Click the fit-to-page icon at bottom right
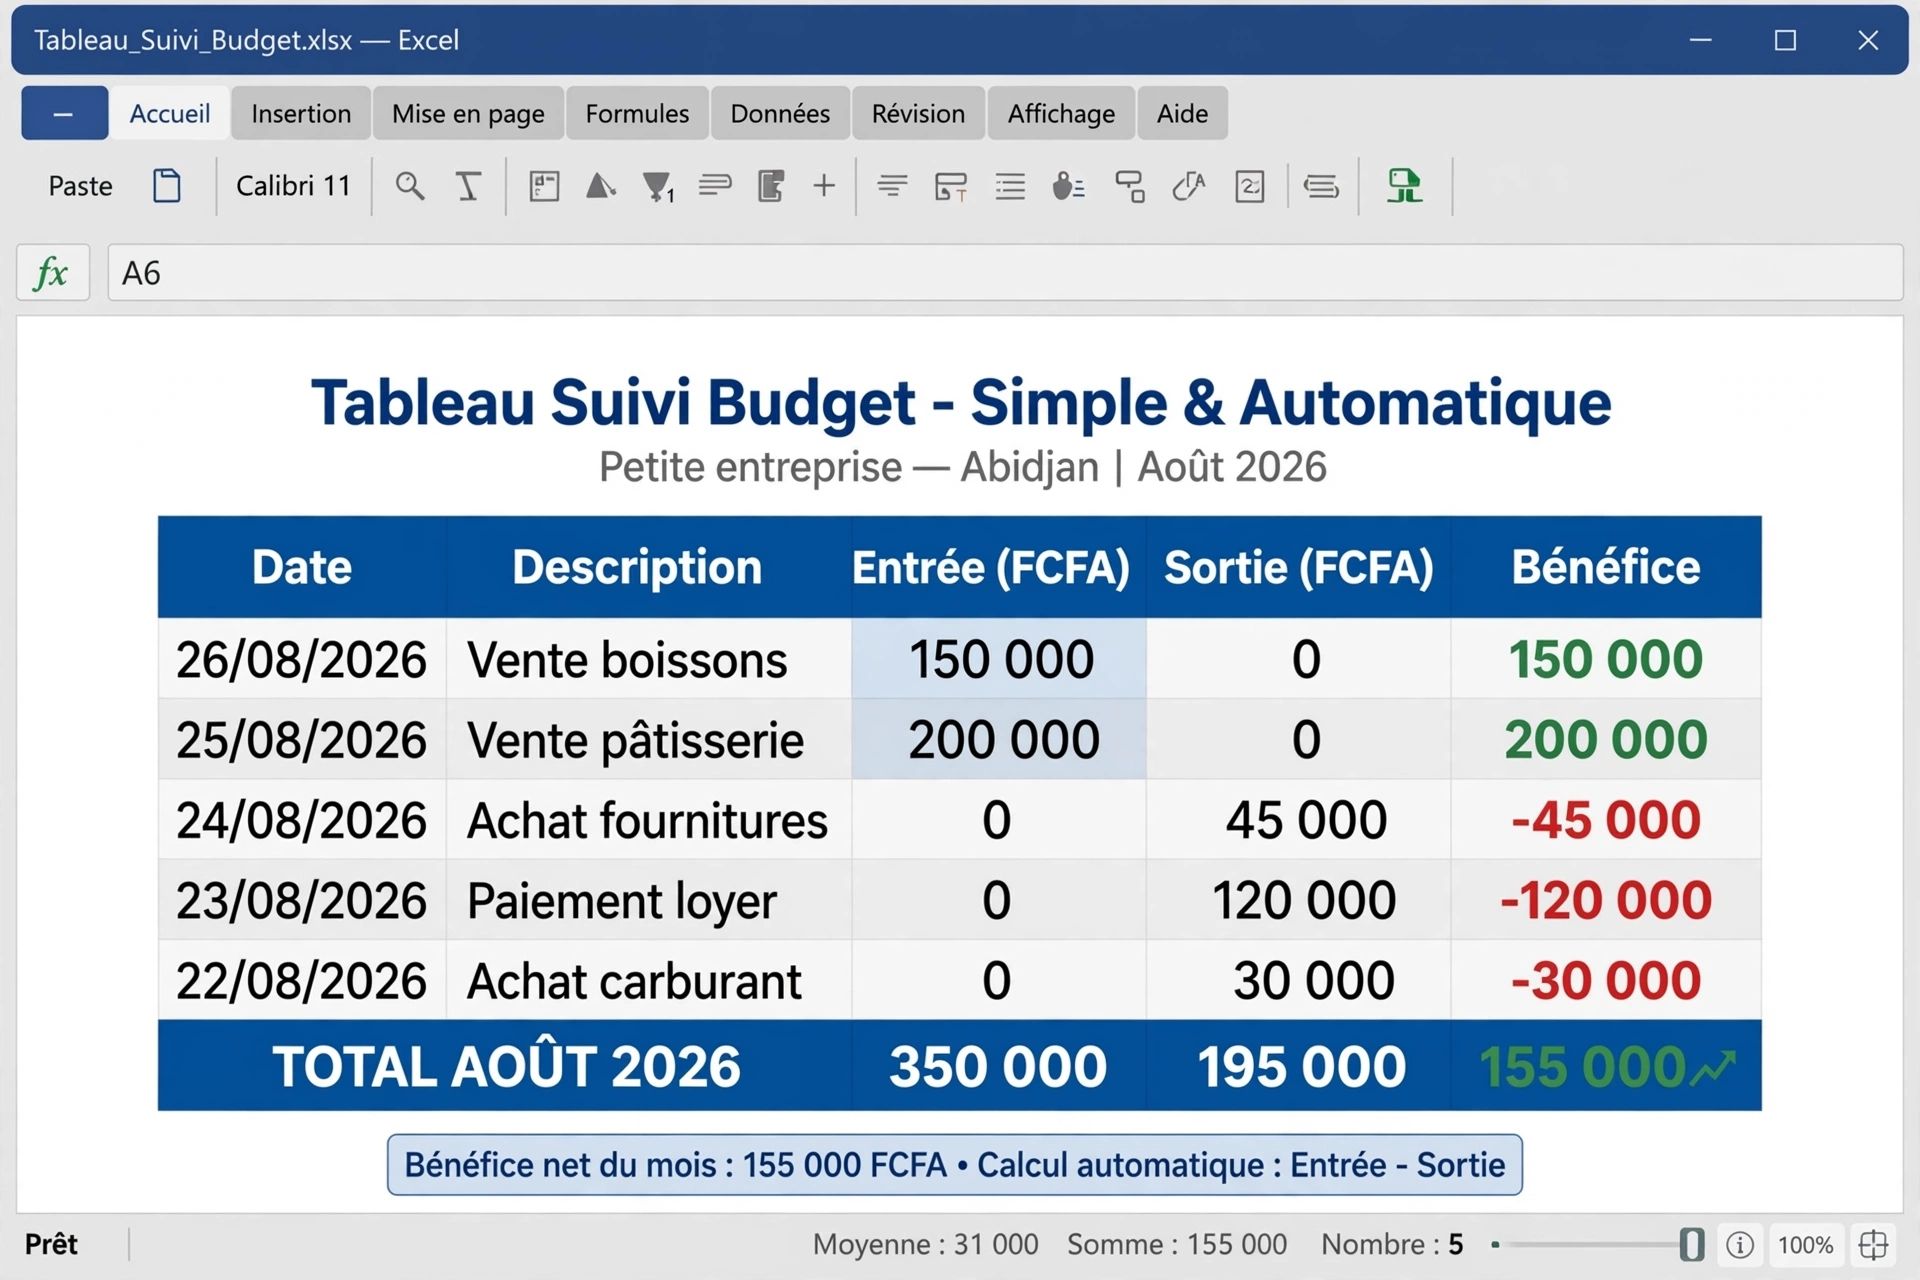This screenshot has width=1920, height=1280. [x=1873, y=1245]
